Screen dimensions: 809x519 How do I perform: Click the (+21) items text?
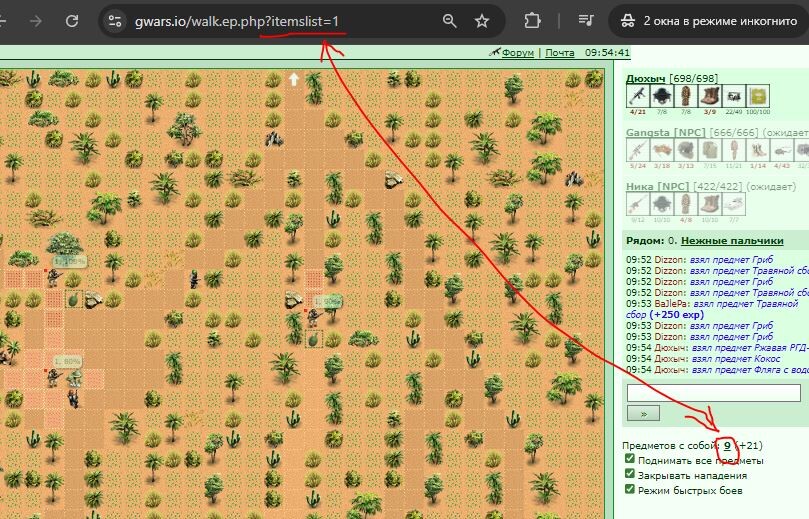point(748,445)
